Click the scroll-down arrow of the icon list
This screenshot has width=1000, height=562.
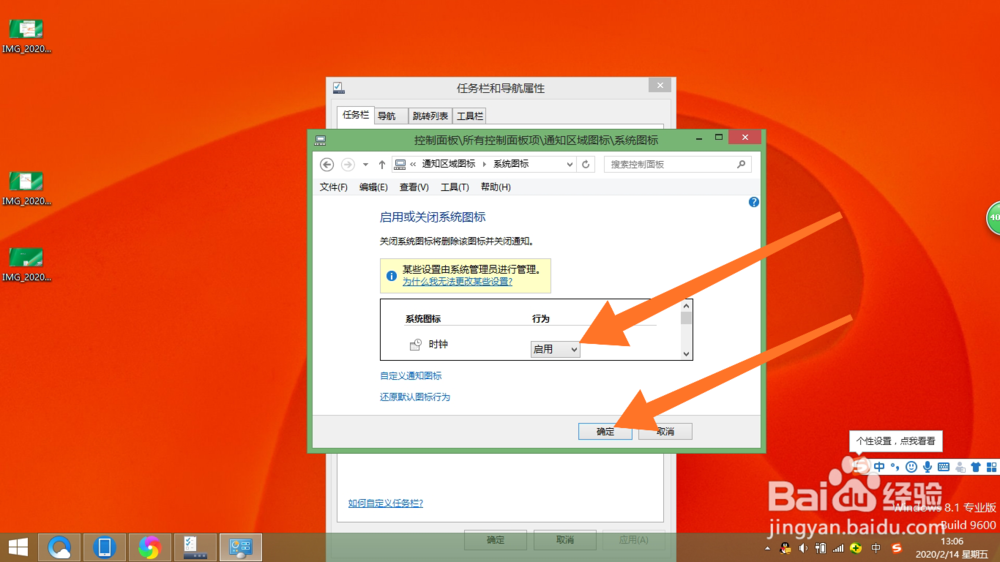coord(686,354)
